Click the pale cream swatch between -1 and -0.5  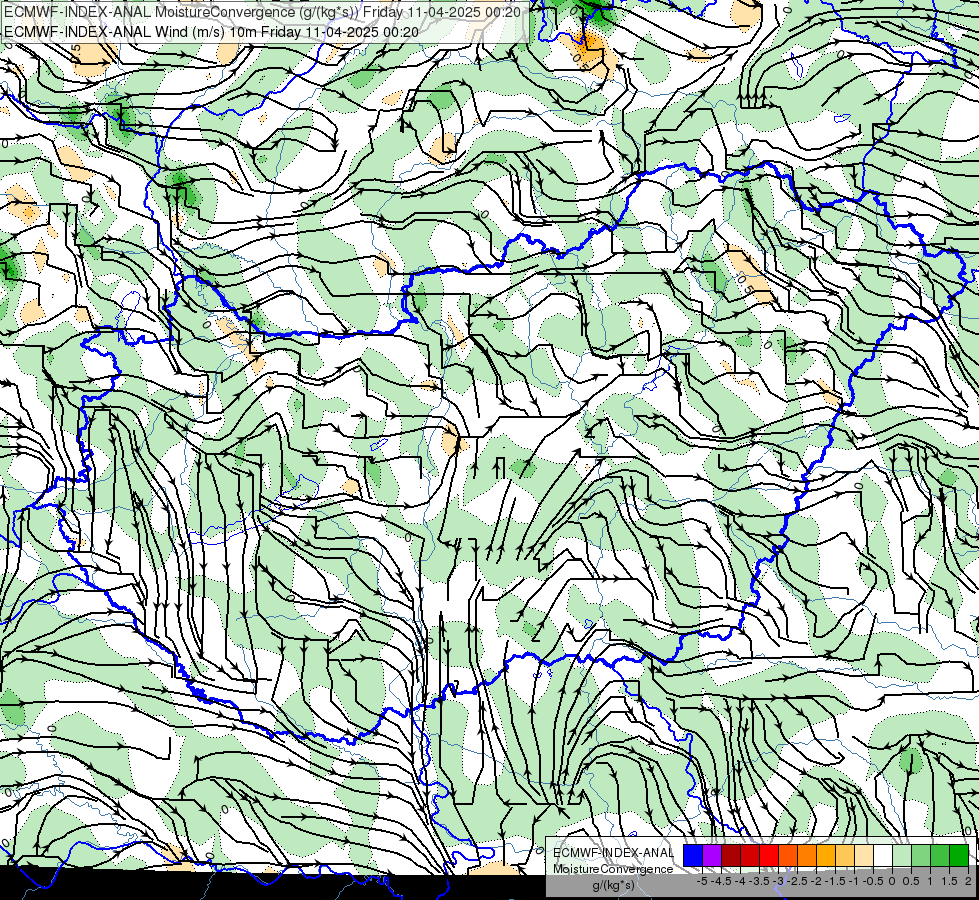point(864,856)
